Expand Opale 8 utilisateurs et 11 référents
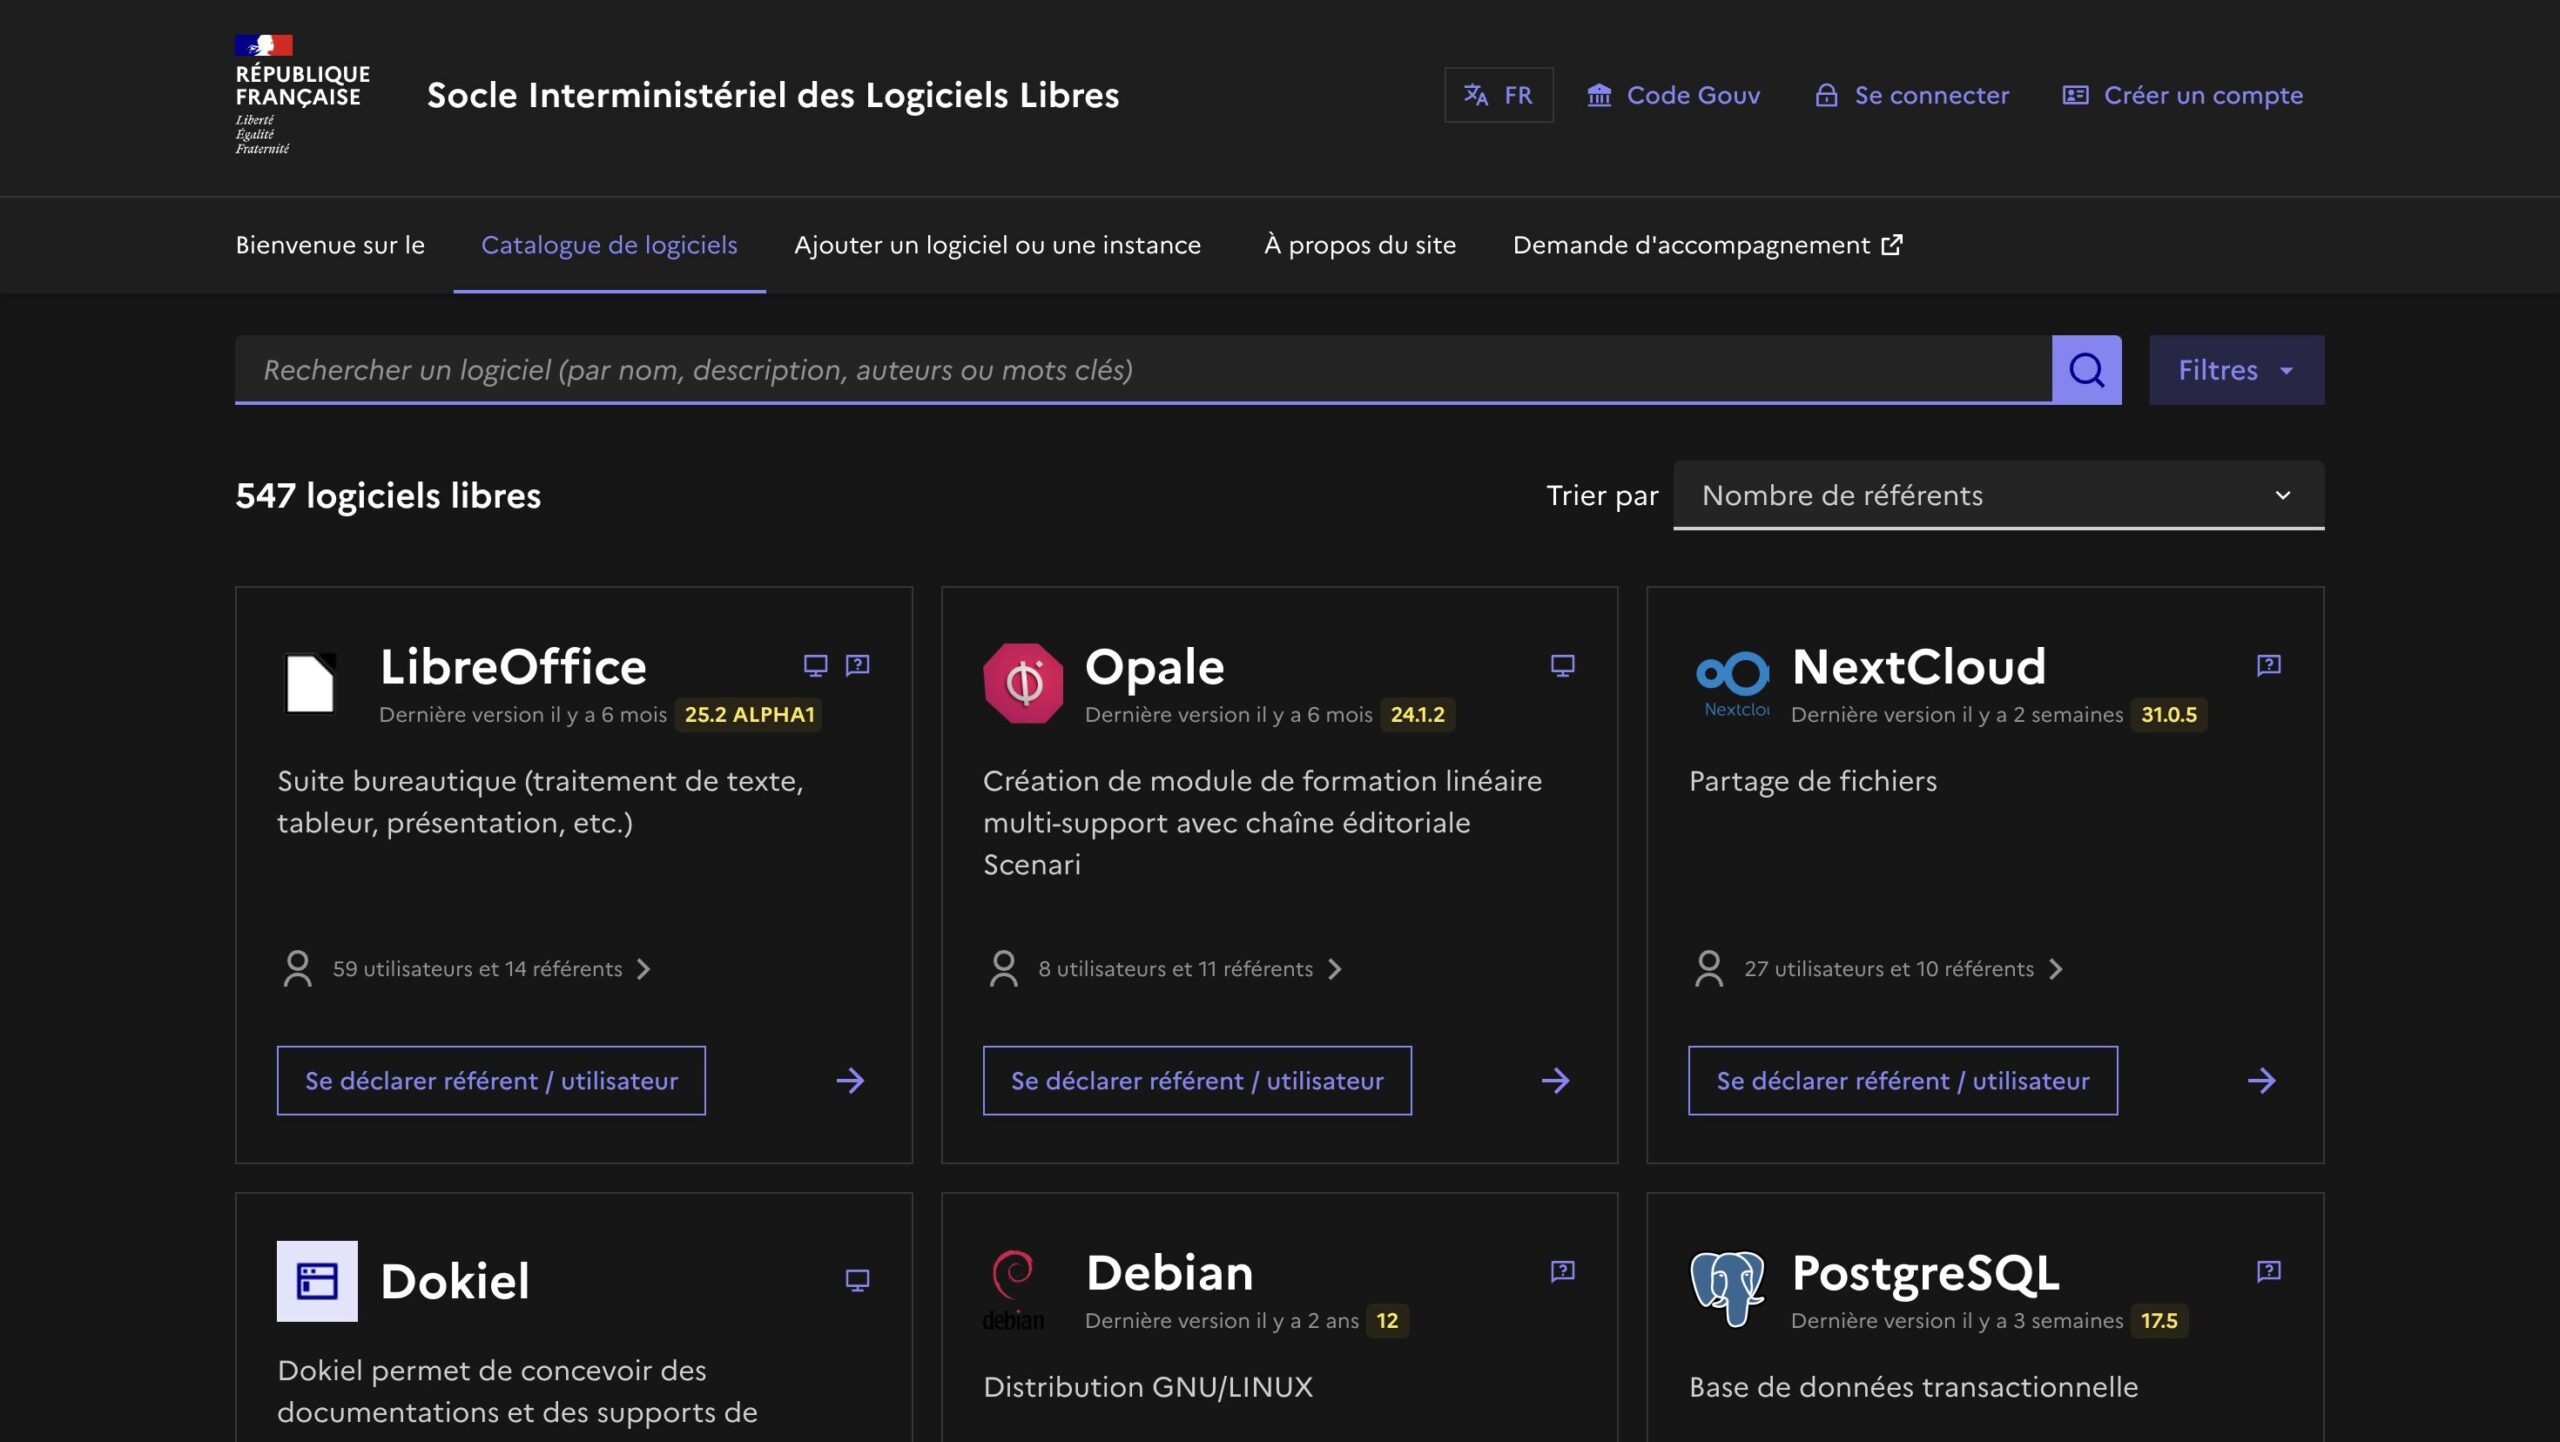This screenshot has width=2560, height=1442. (x=1165, y=969)
